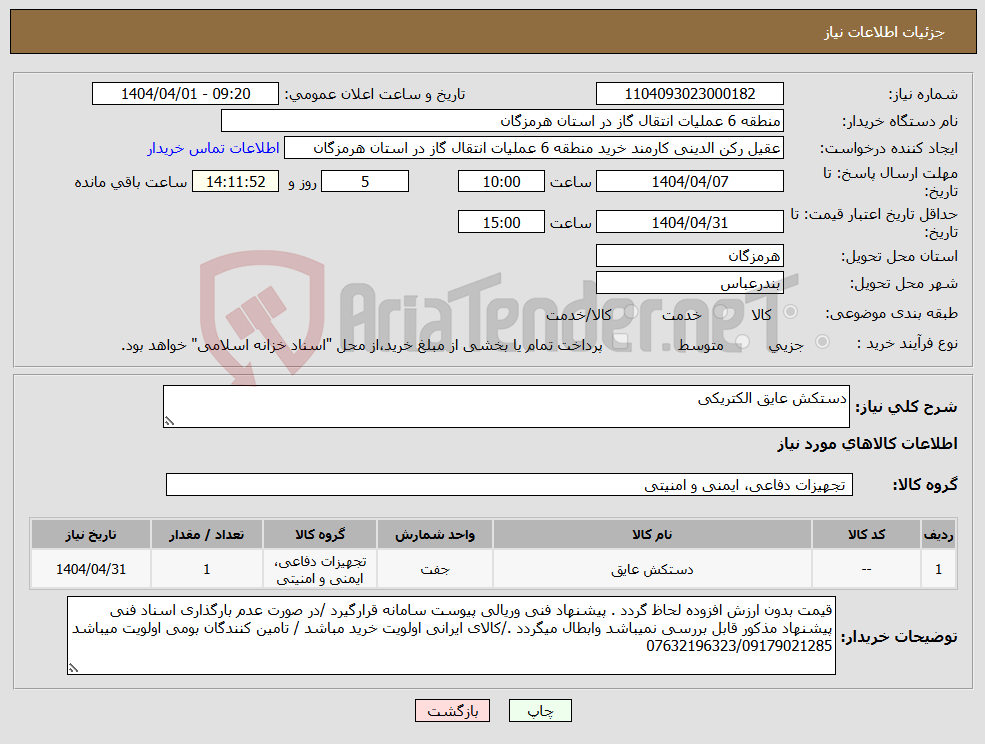Click the تعداد / مقدار column header
985x744 pixels.
[207, 534]
